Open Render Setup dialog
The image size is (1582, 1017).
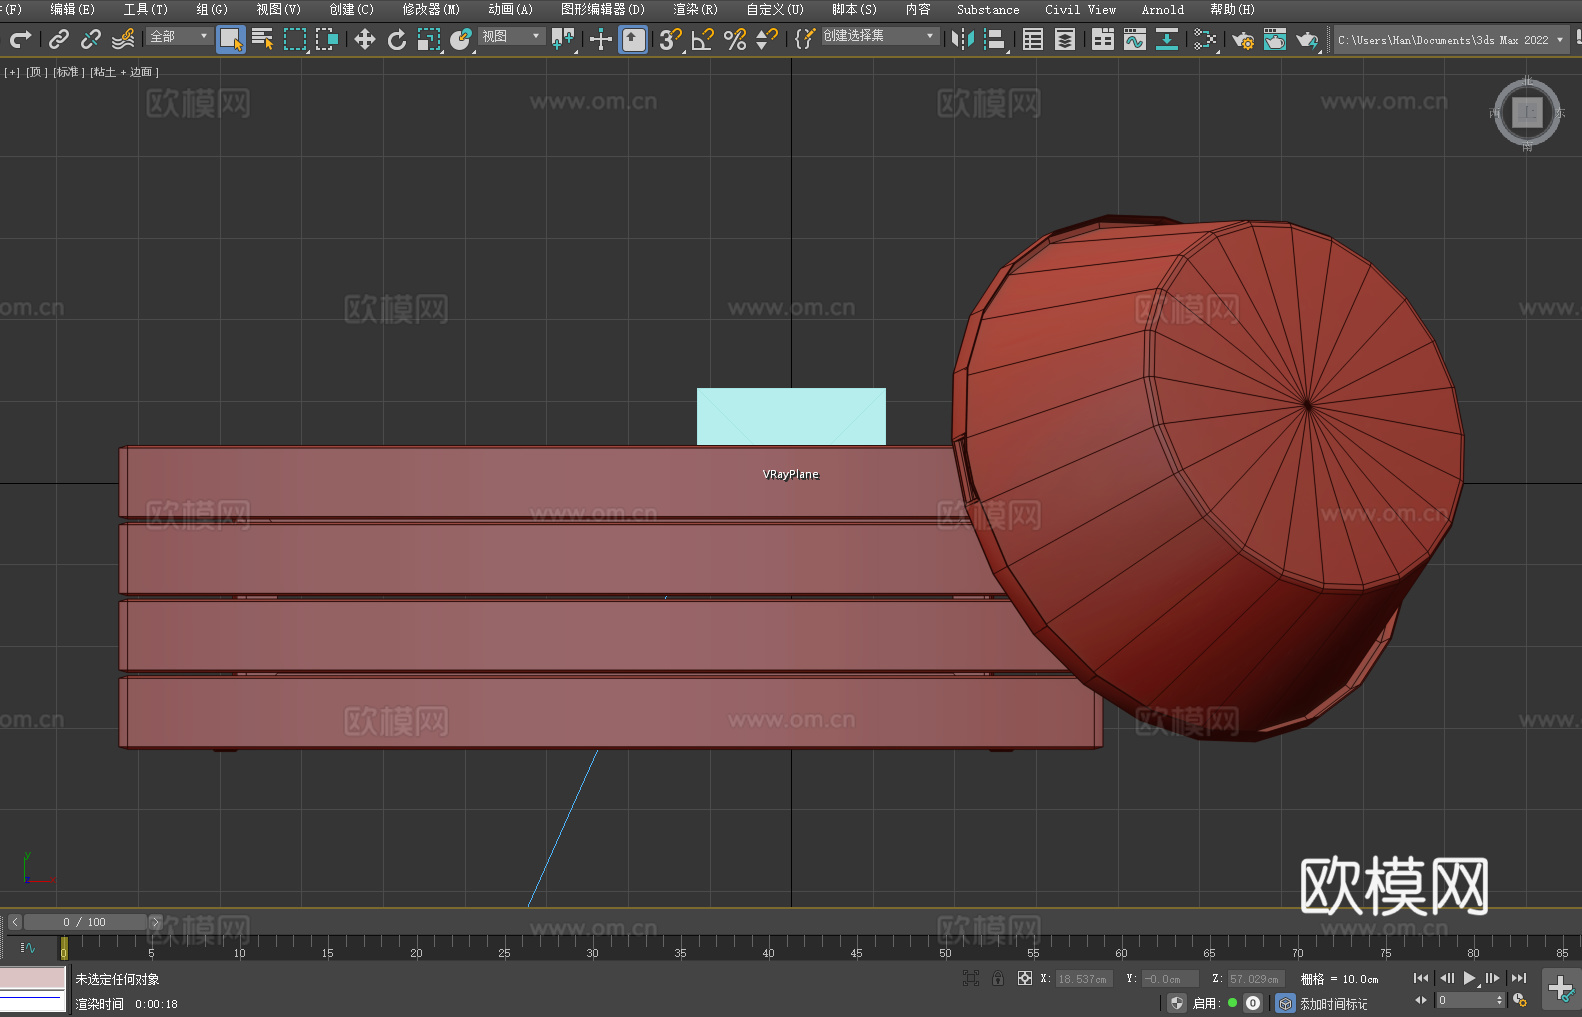tap(1243, 39)
